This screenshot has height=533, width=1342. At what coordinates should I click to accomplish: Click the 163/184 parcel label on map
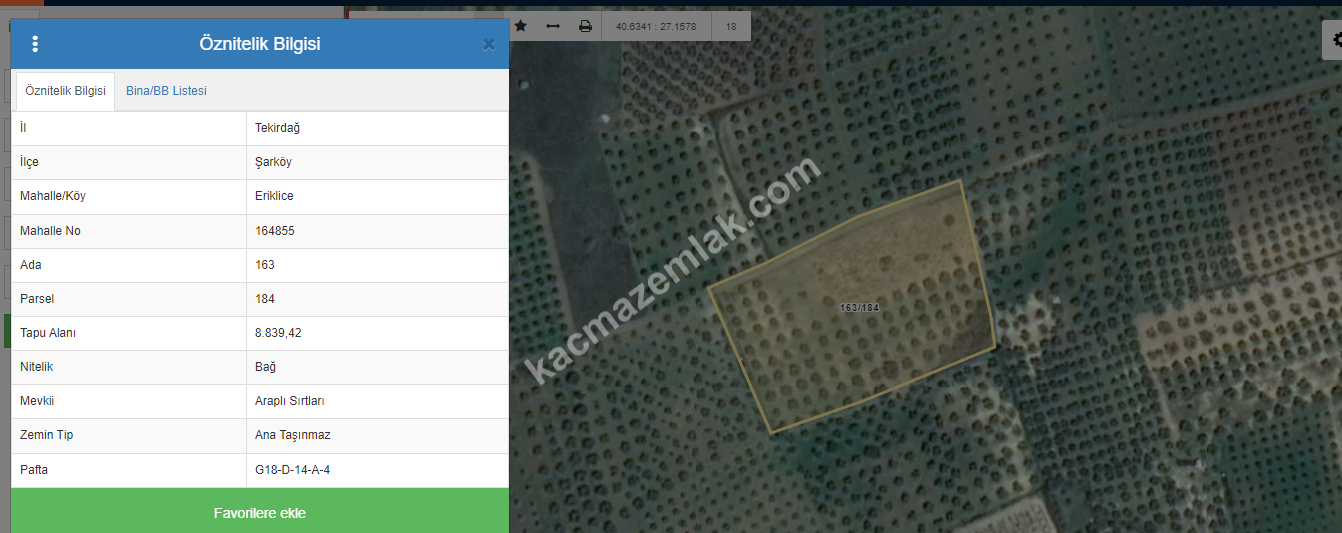pos(859,308)
